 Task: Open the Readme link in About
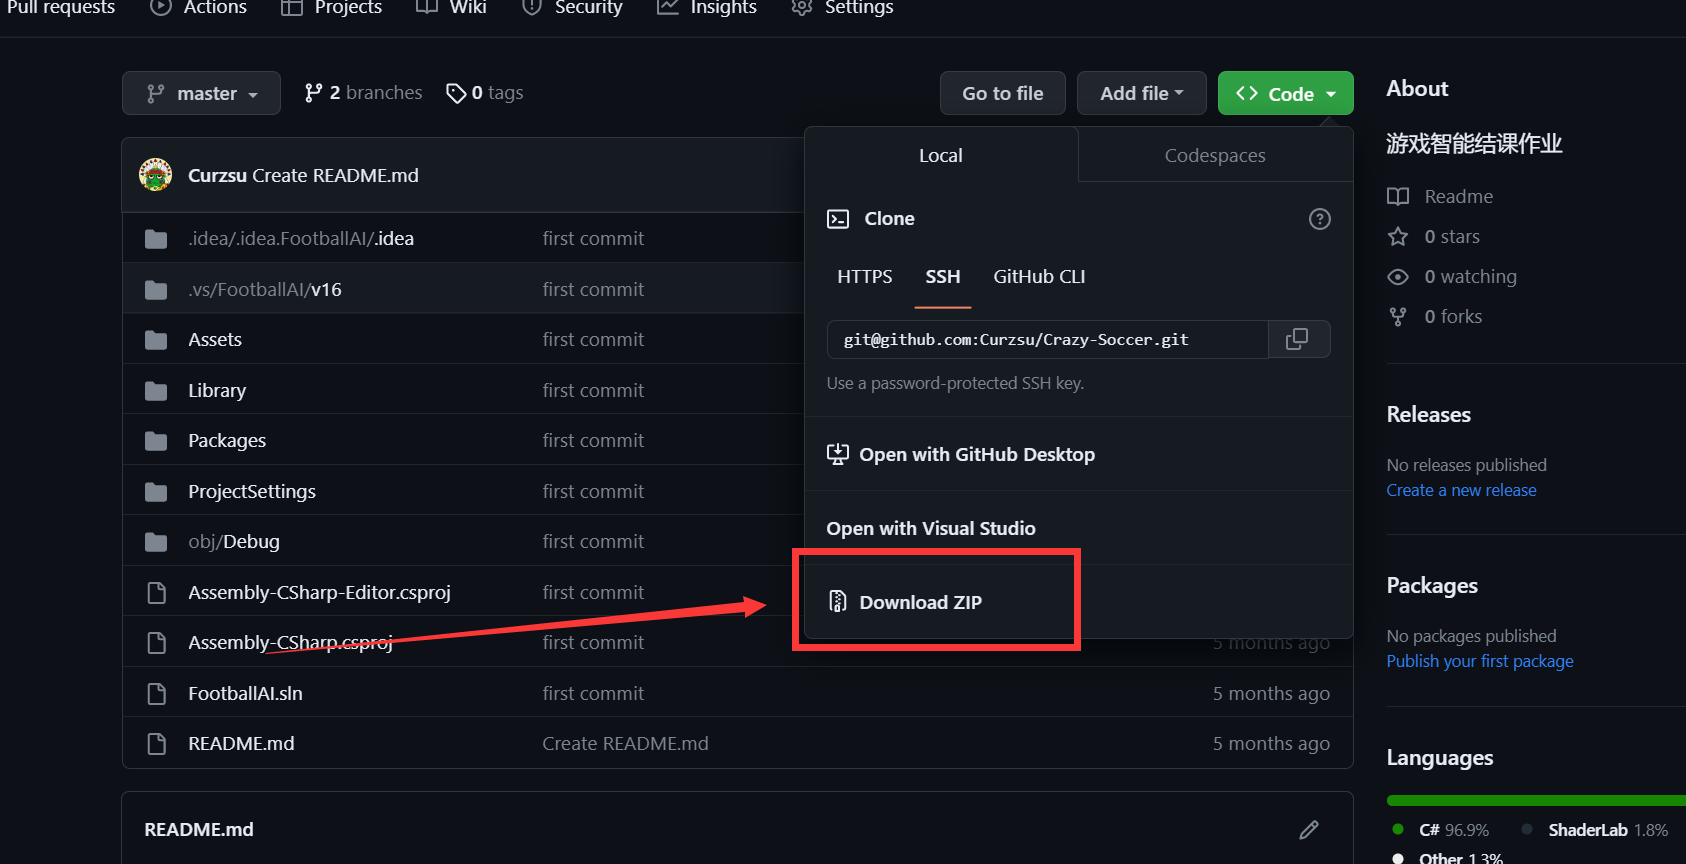pos(1458,197)
